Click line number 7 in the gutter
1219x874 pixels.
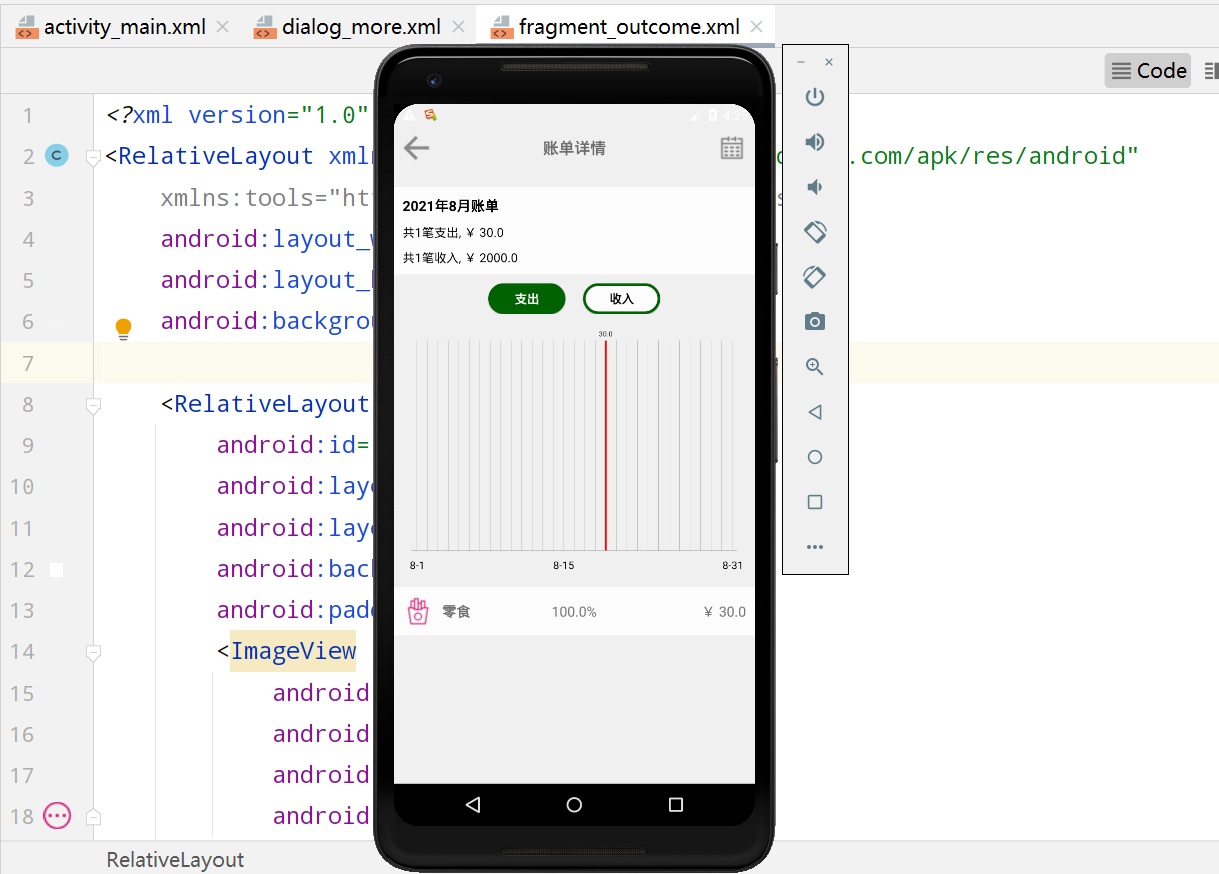pos(28,363)
